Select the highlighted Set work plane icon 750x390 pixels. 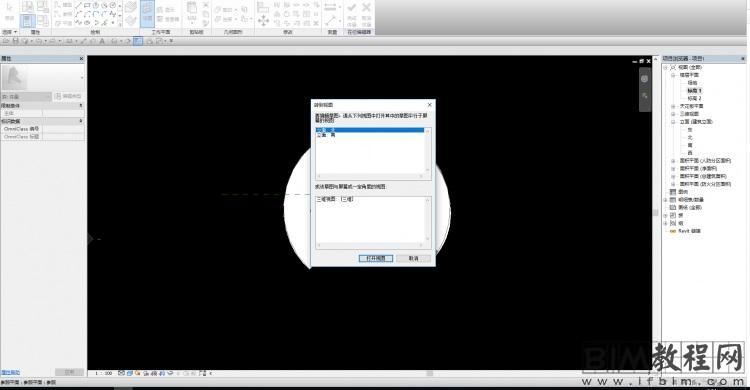[147, 13]
